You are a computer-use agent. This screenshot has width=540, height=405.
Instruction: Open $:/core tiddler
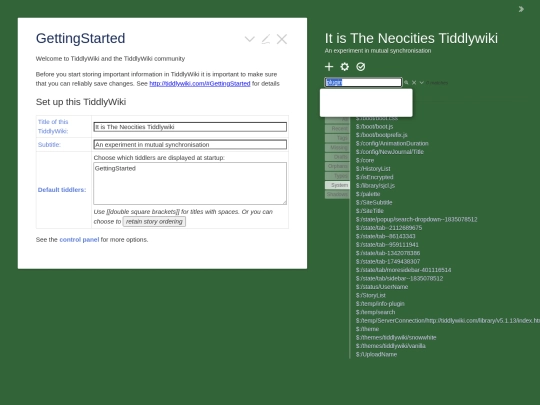365,160
